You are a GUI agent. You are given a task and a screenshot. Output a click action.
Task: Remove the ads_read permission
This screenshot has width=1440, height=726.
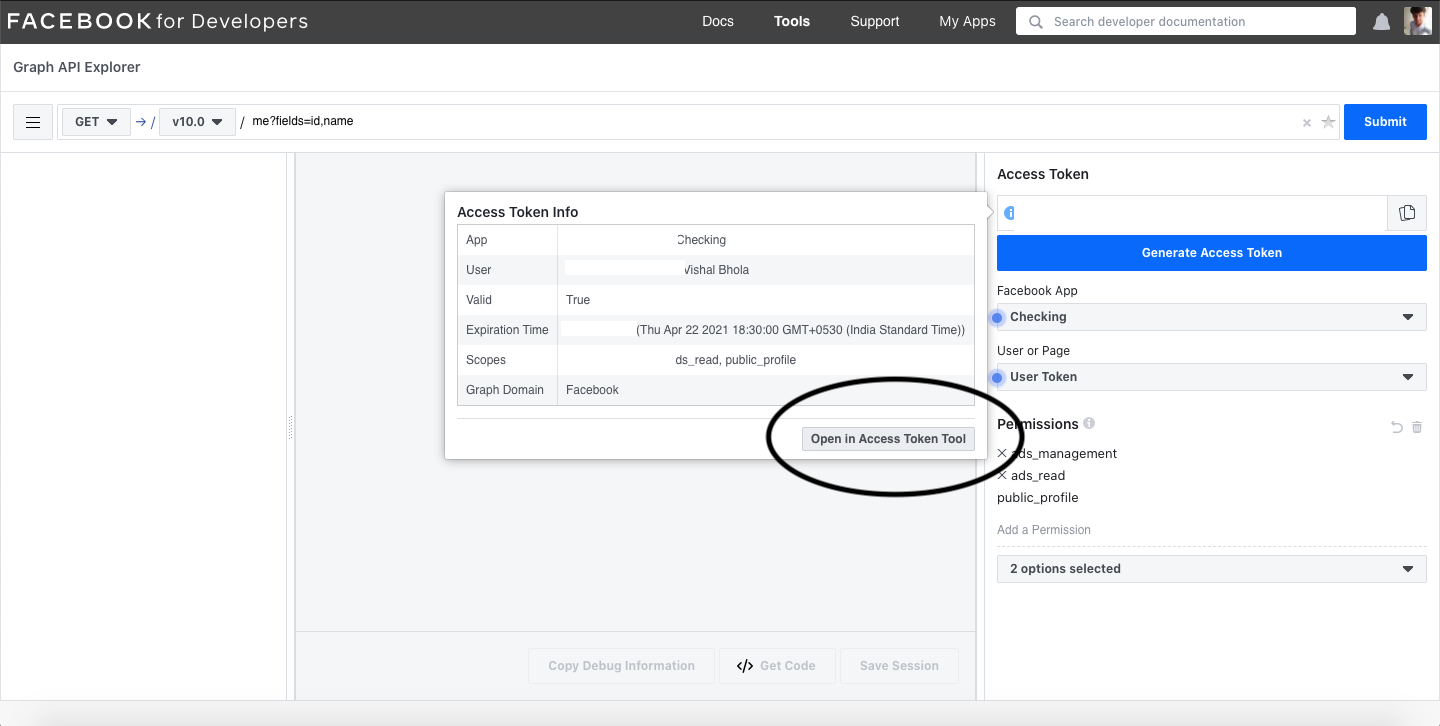pos(1002,476)
